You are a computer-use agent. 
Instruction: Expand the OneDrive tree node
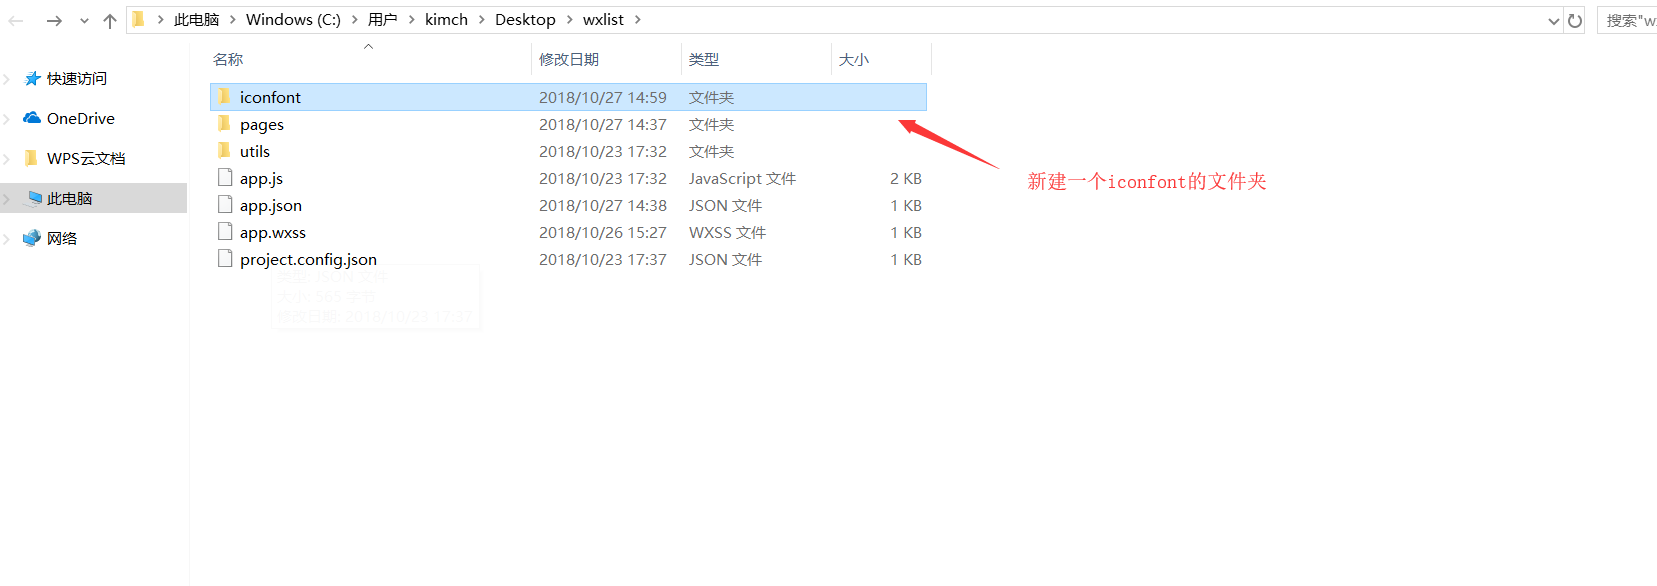[x=7, y=119]
